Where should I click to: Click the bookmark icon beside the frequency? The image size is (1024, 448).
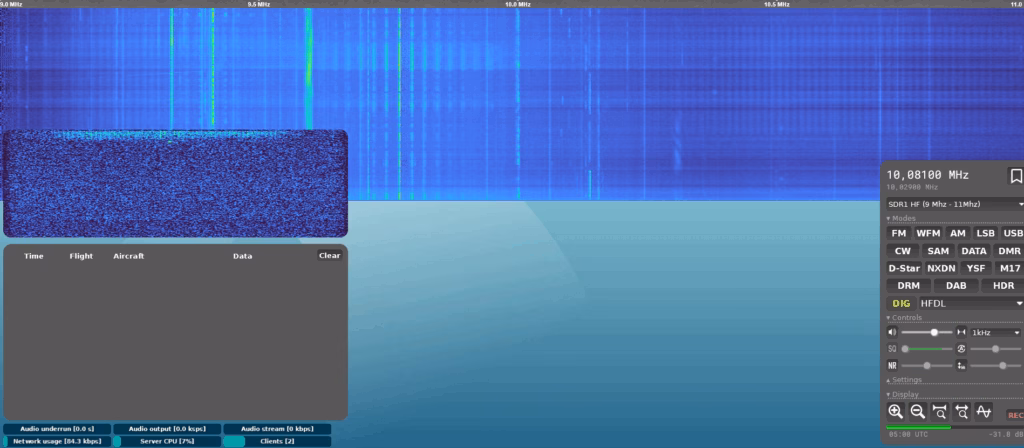1016,176
